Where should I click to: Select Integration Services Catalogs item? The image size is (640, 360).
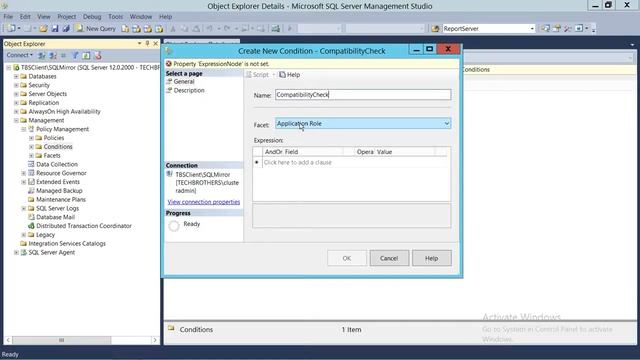point(67,243)
